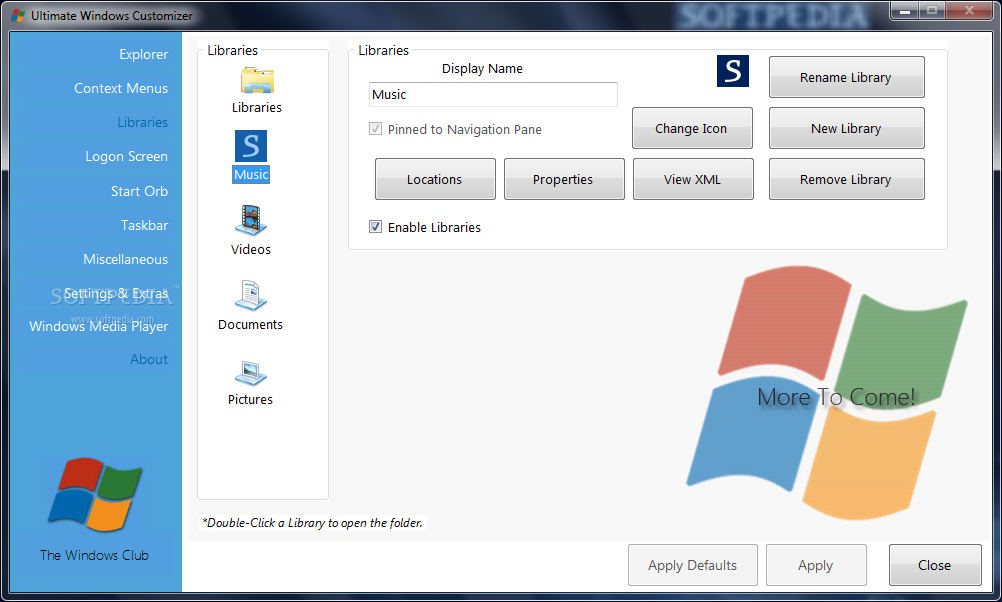Create a New Library

(846, 128)
